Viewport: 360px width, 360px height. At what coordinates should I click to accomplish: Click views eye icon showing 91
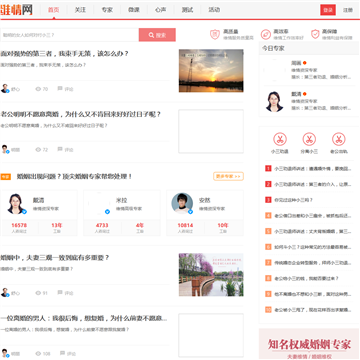click(x=38, y=293)
